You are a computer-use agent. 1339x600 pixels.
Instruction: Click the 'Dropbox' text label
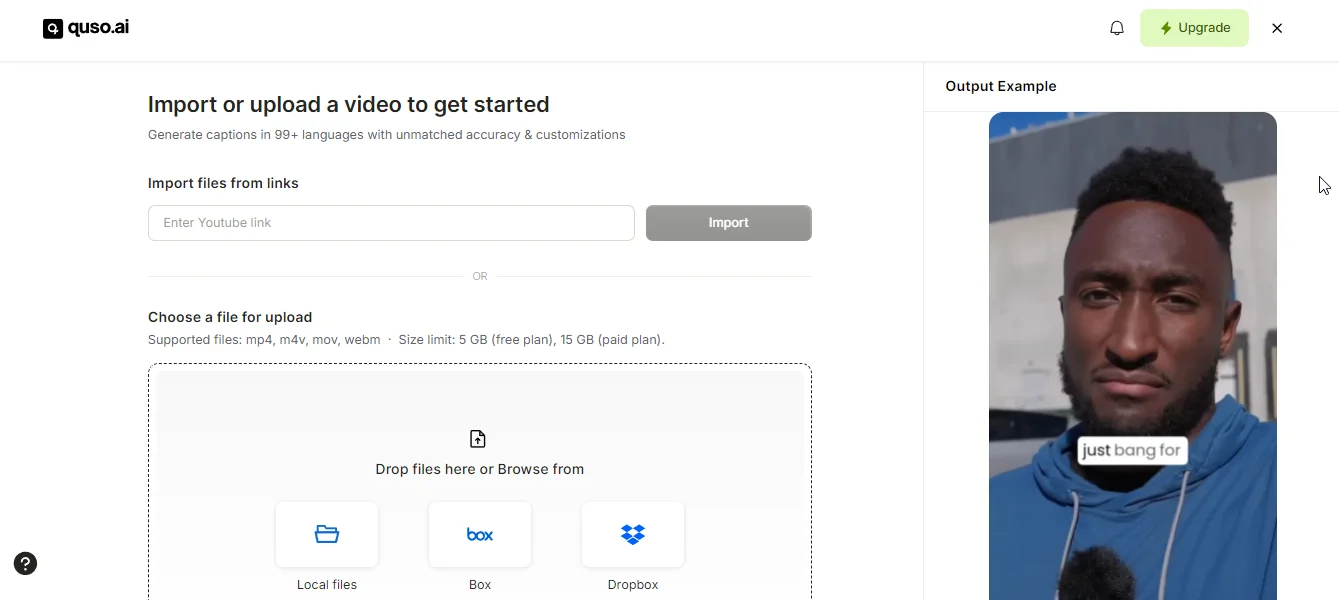(633, 585)
